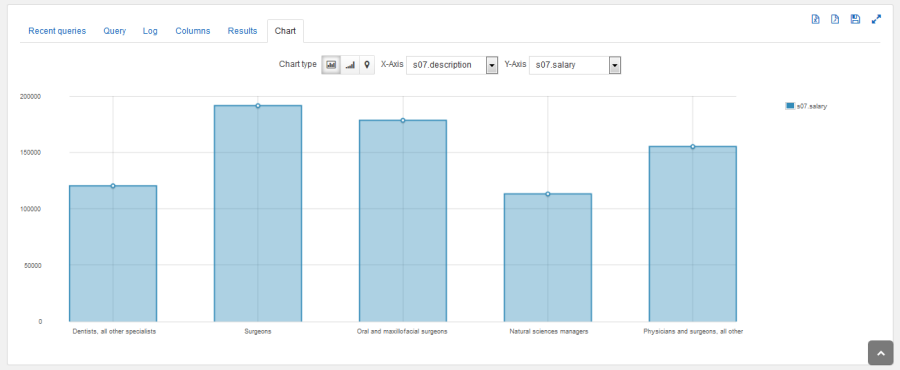Open the Y-Axis dropdown arrow
900x370 pixels.
pyautogui.click(x=615, y=65)
